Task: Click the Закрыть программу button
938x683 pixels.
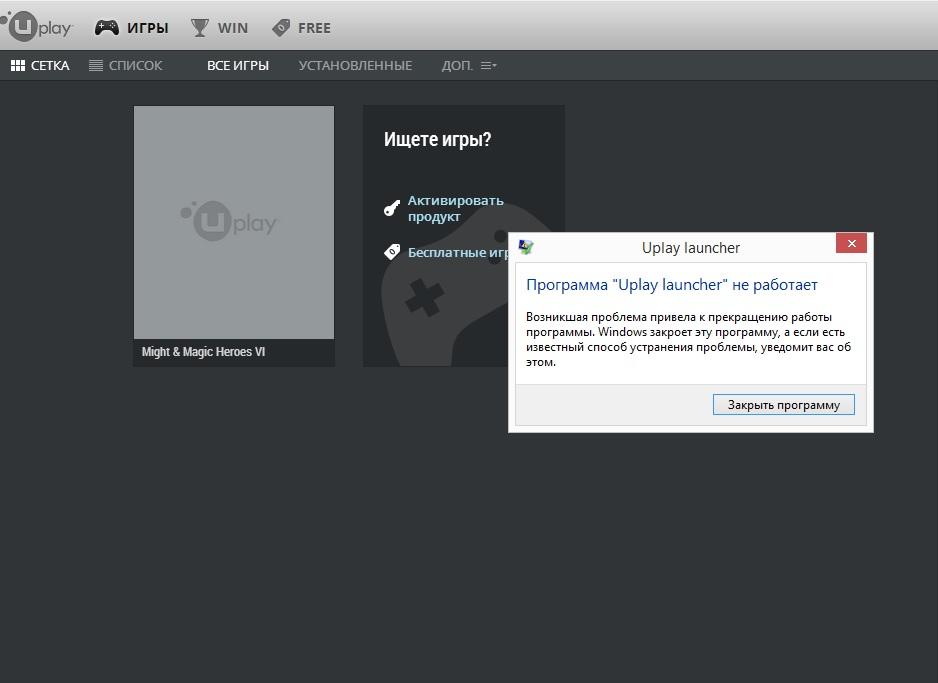Action: click(784, 405)
